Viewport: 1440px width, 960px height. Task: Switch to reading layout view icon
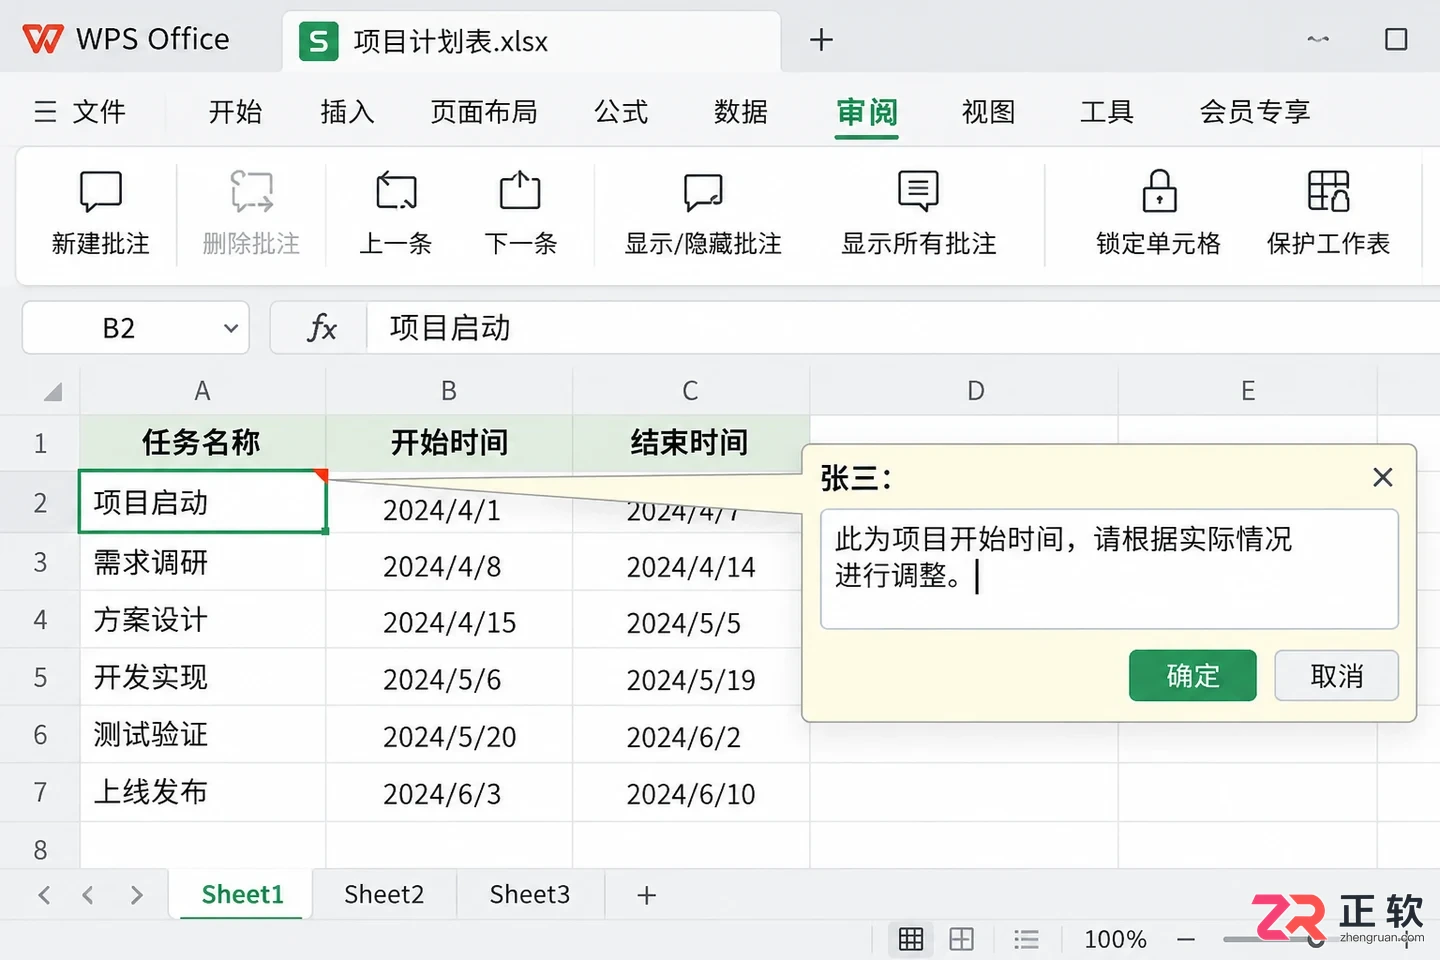point(1026,939)
